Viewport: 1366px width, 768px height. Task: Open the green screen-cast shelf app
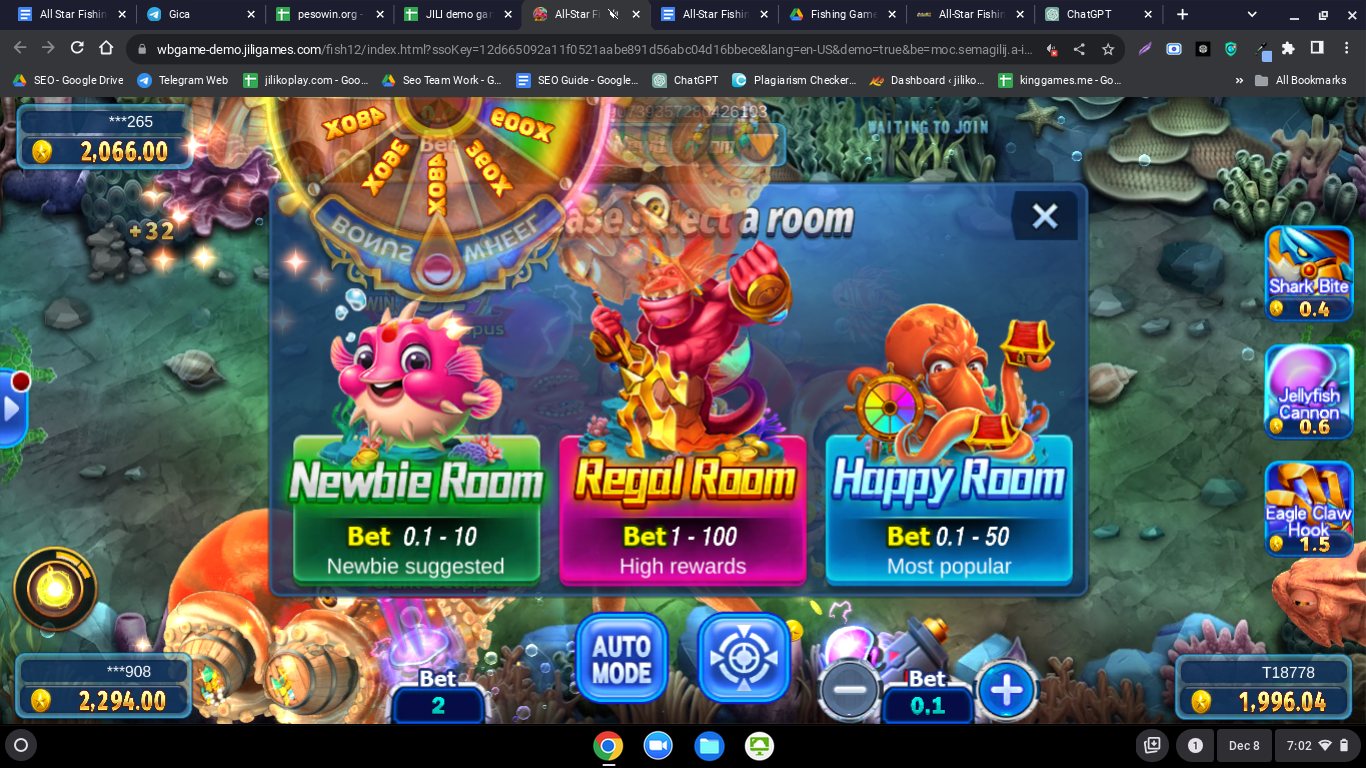click(759, 746)
